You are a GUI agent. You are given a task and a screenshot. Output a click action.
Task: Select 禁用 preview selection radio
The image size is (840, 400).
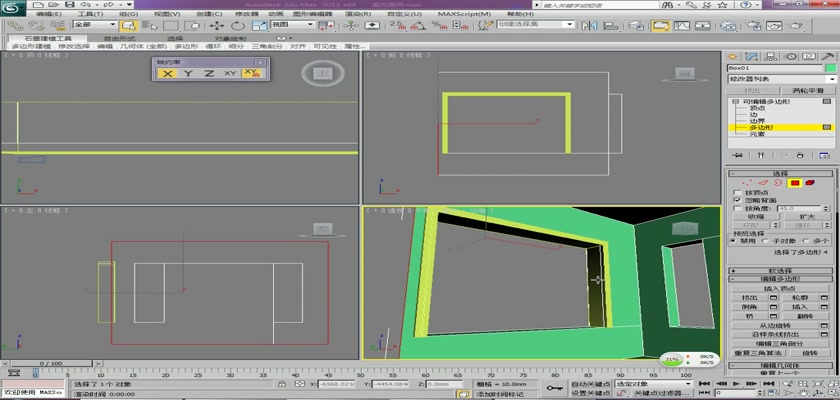click(733, 241)
